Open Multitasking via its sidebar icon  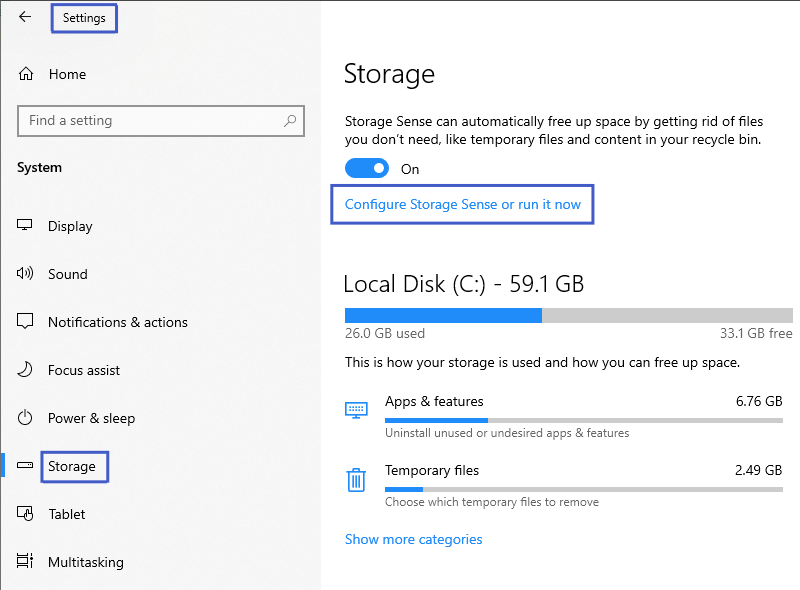[x=23, y=562]
